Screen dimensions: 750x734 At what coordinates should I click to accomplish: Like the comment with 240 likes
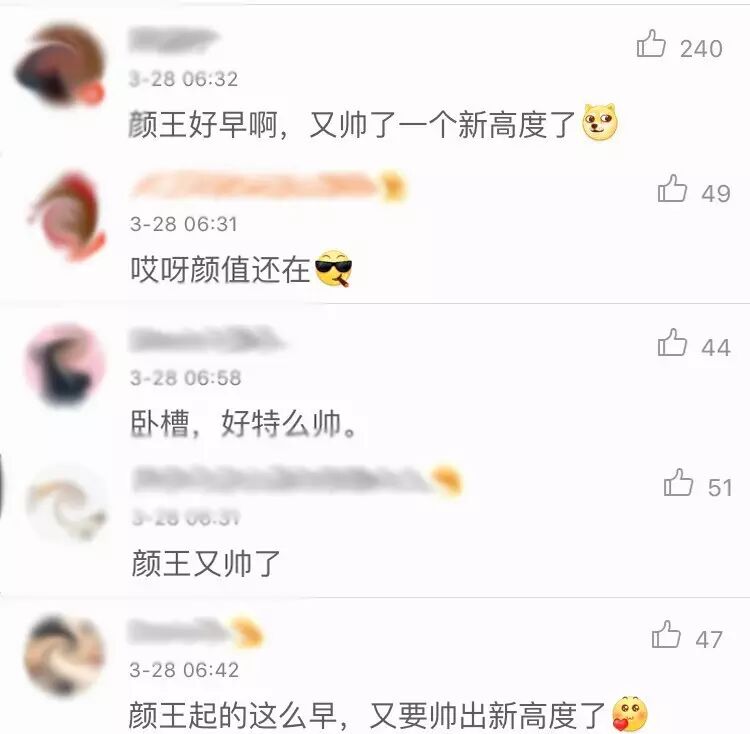tap(651, 44)
